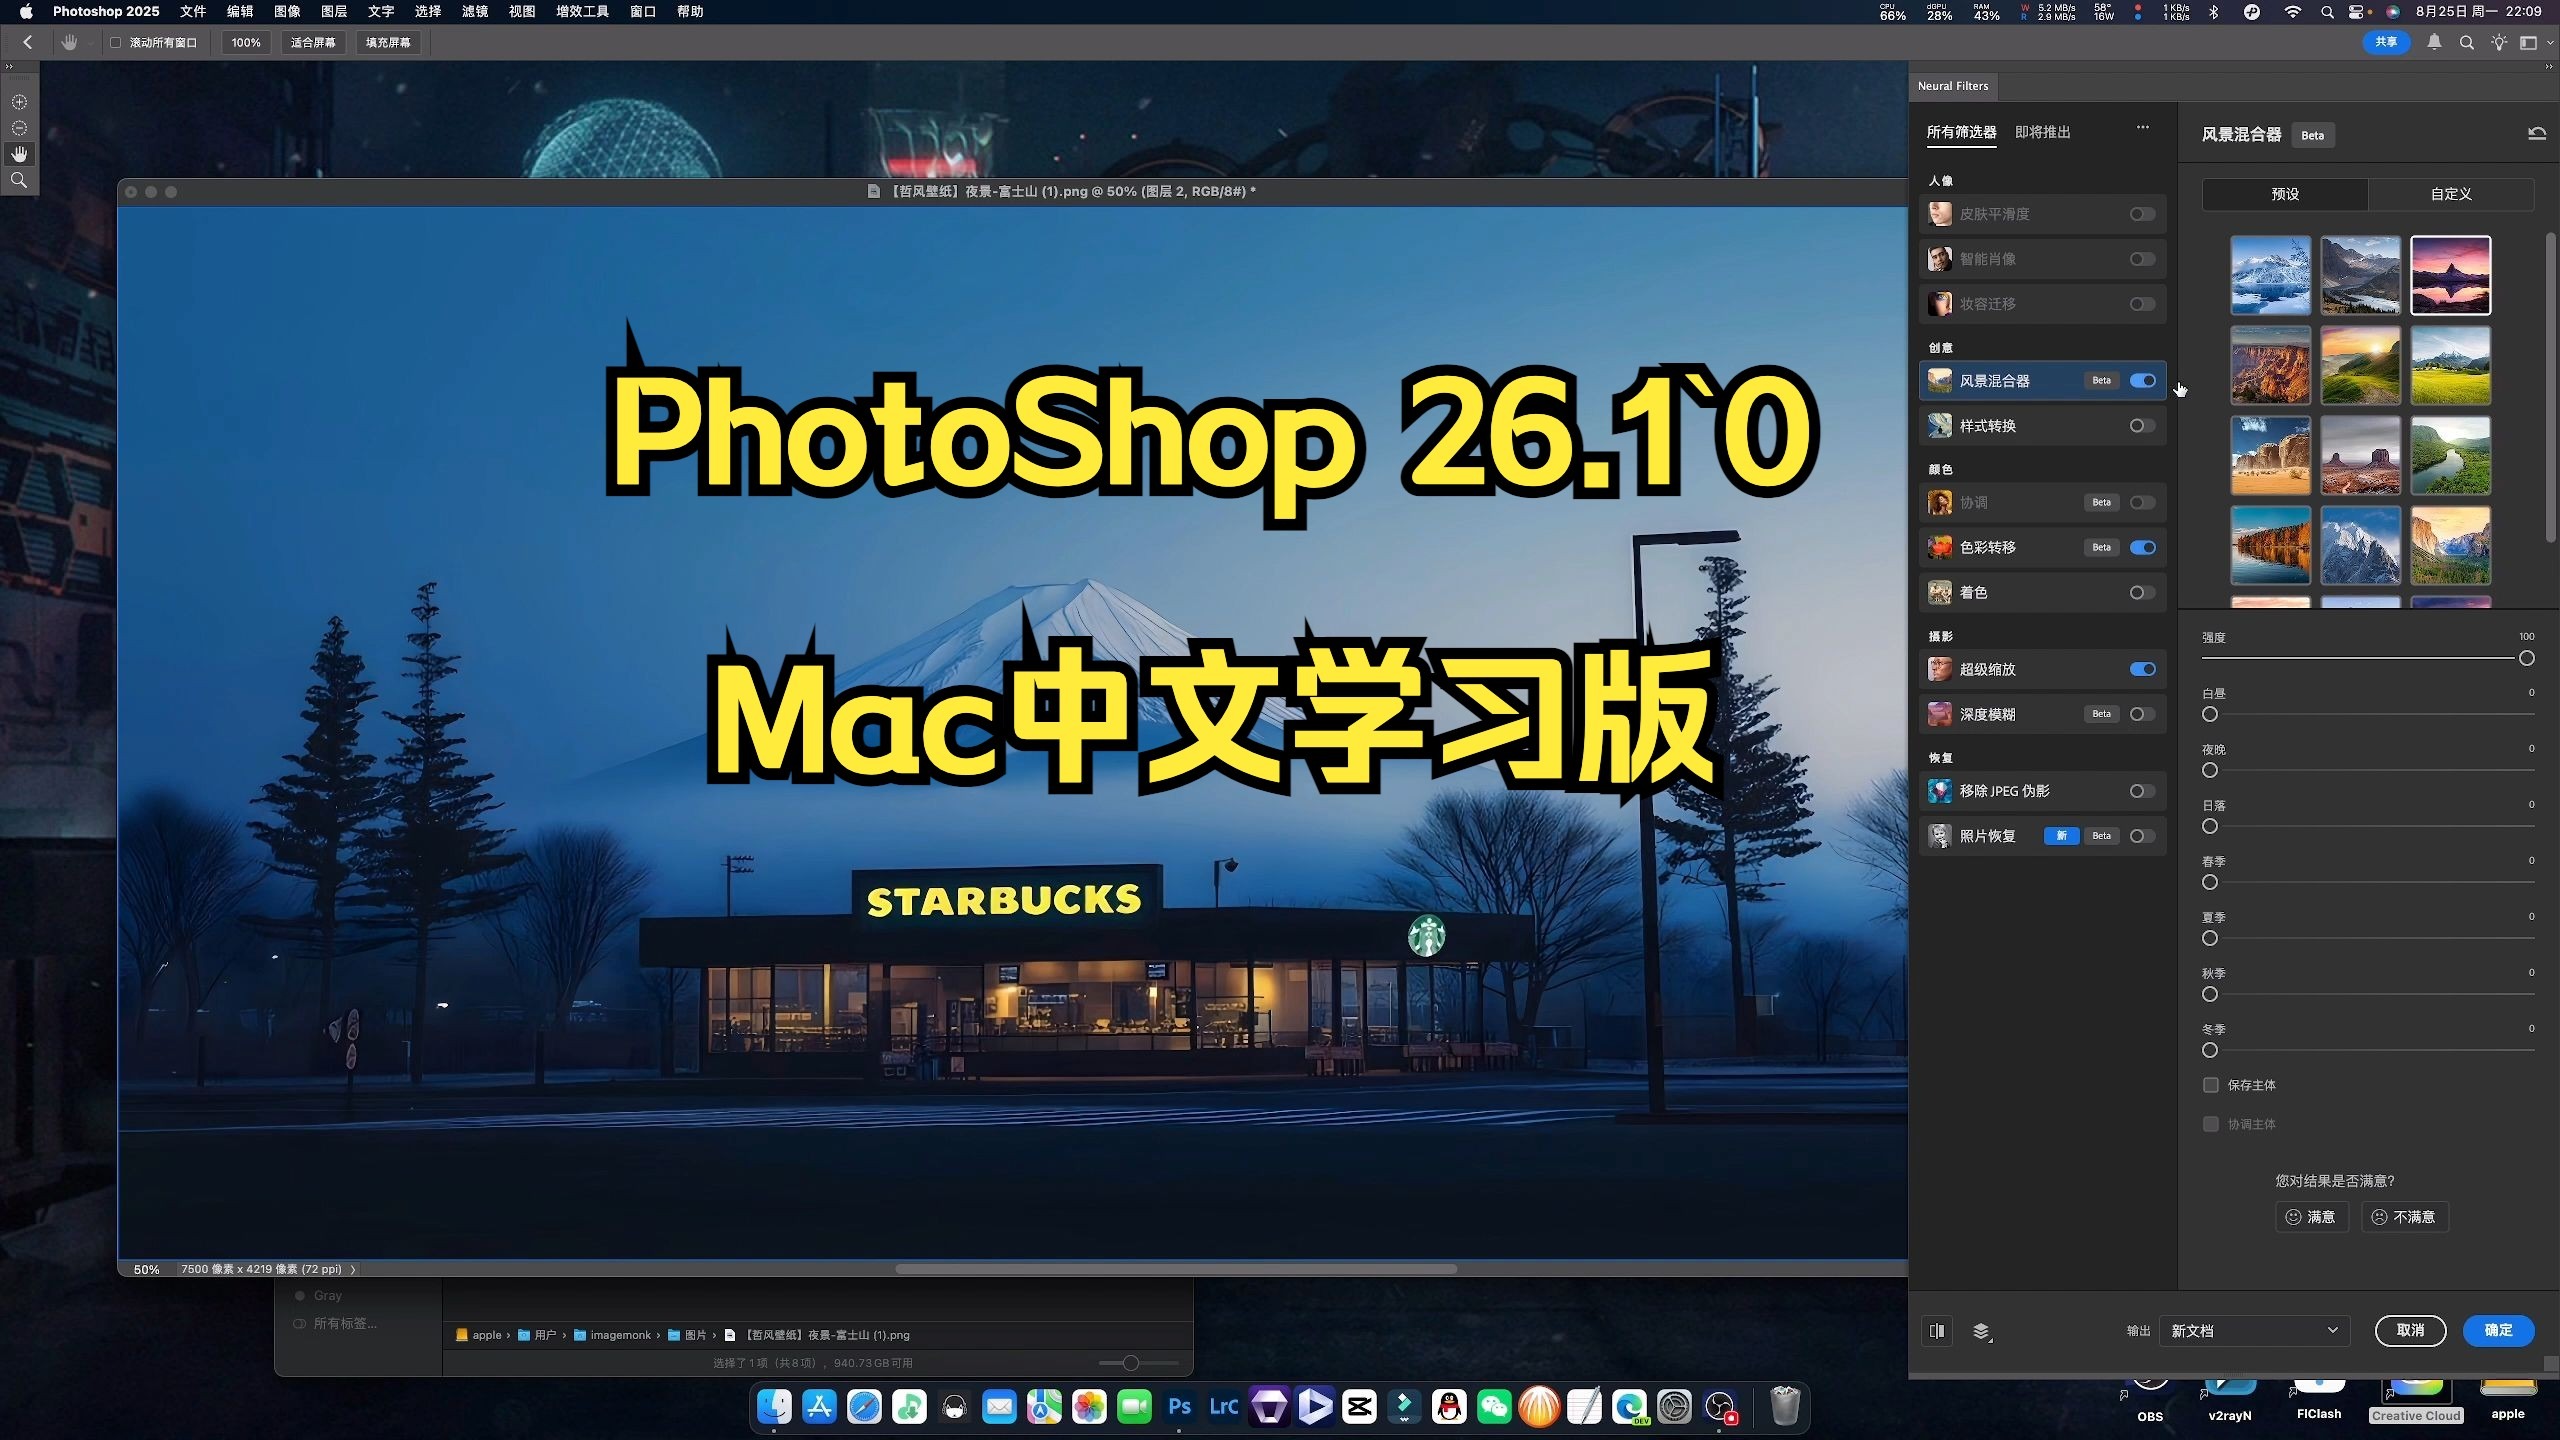Choose the subtract-from-selection tool icon
This screenshot has width=2560, height=1440.
point(19,128)
